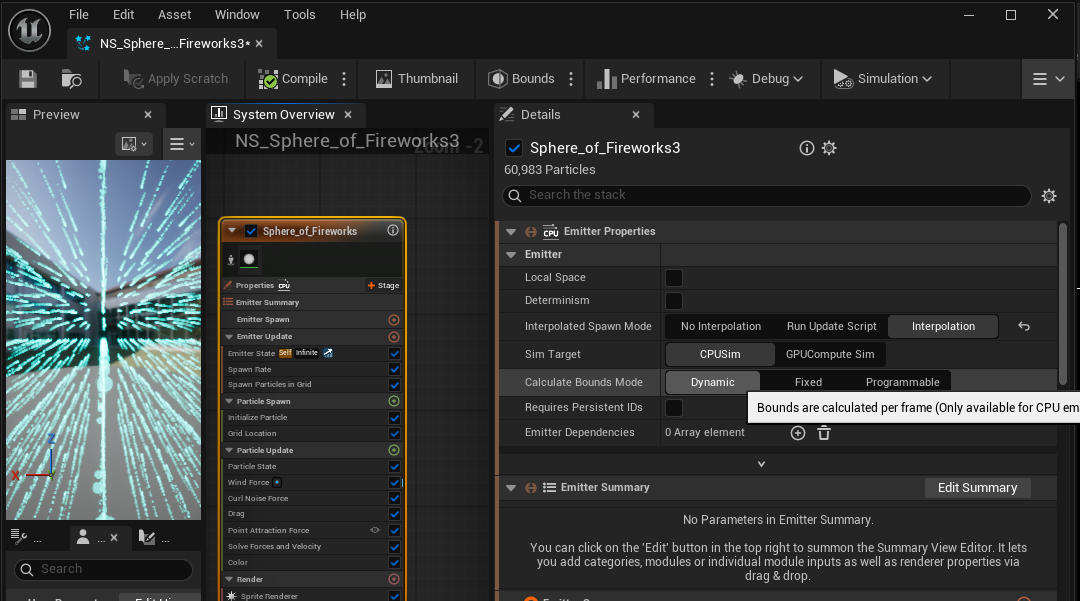
Task: Disable the Grid Location module checkbox
Action: click(x=395, y=434)
